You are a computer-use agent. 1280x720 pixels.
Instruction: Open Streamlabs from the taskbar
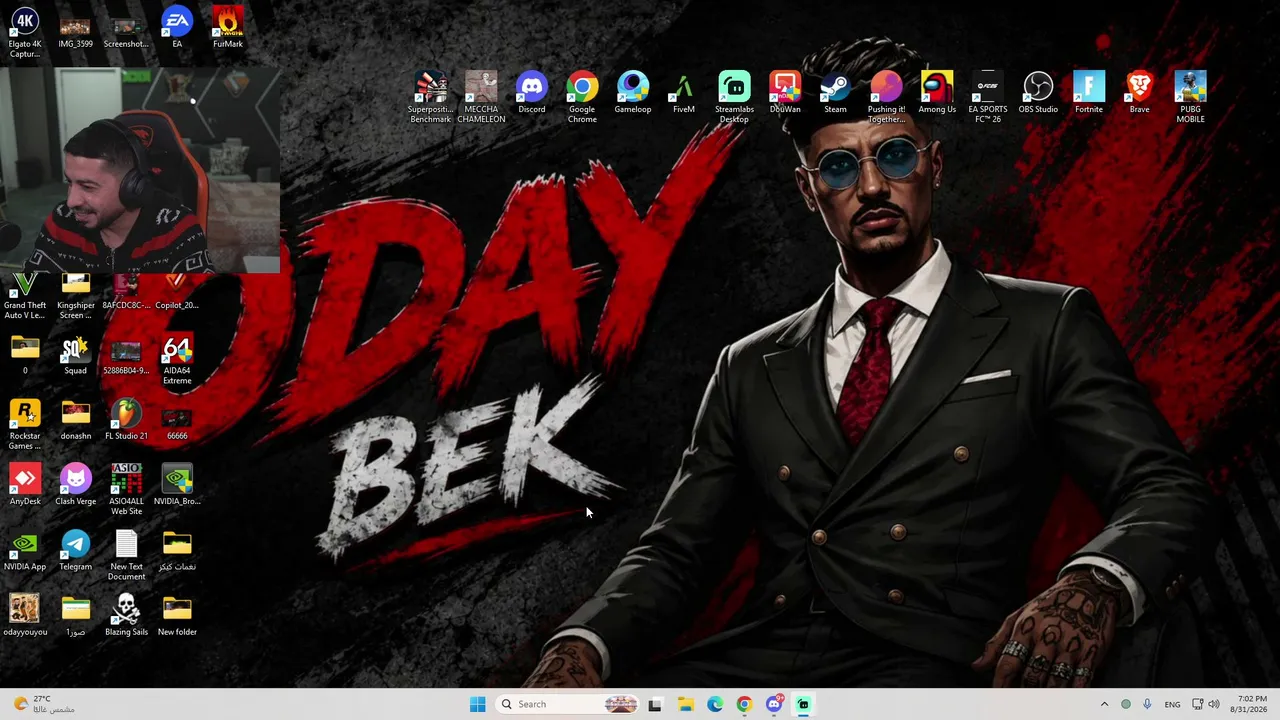(803, 704)
